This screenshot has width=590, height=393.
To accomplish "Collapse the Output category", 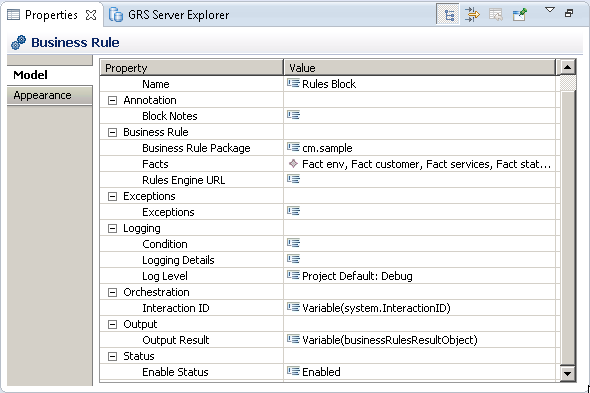I will [112, 324].
